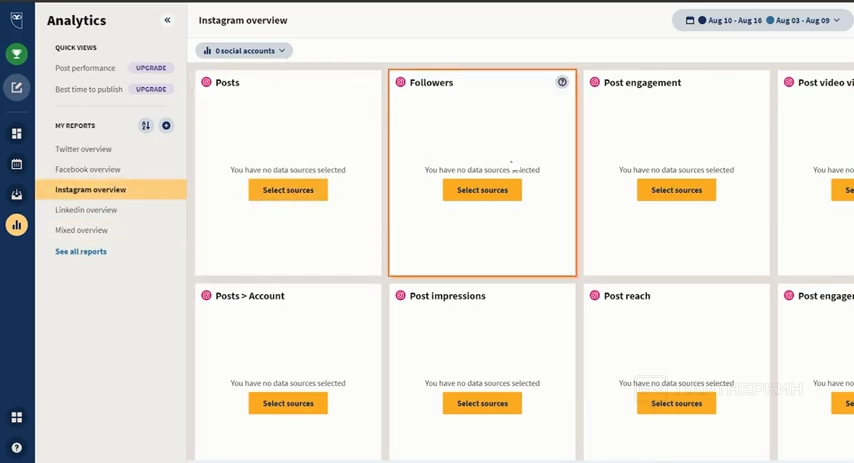Open Streams dashboard grid icon
Viewport: 854px width, 463px height.
click(x=16, y=133)
